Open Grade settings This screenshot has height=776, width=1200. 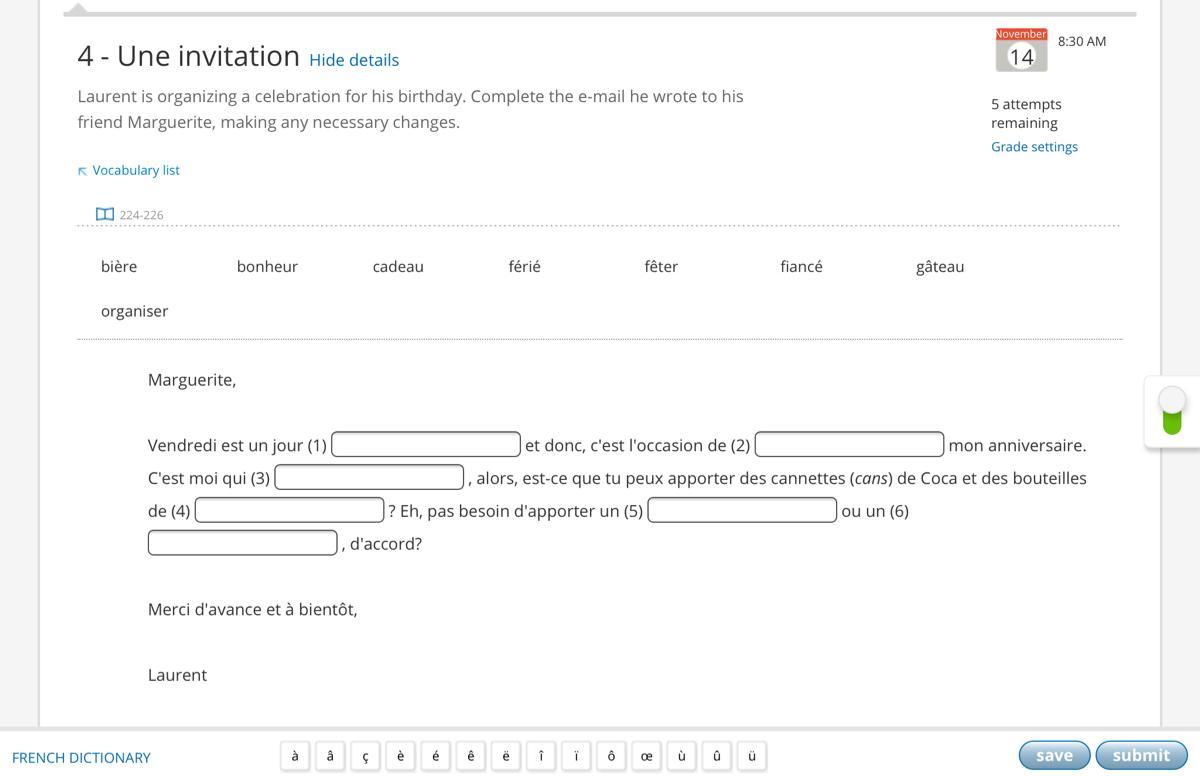click(x=1034, y=146)
